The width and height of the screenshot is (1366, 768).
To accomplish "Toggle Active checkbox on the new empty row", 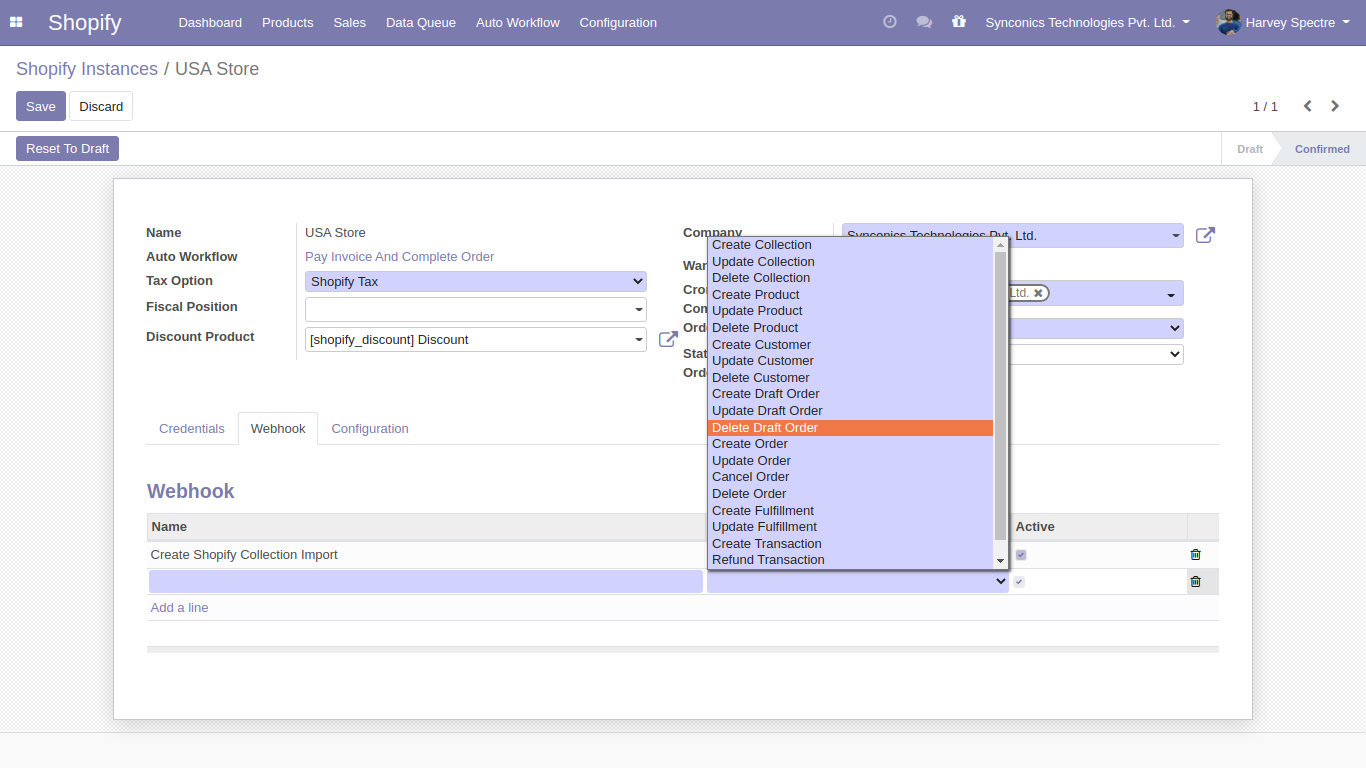I will point(1019,582).
